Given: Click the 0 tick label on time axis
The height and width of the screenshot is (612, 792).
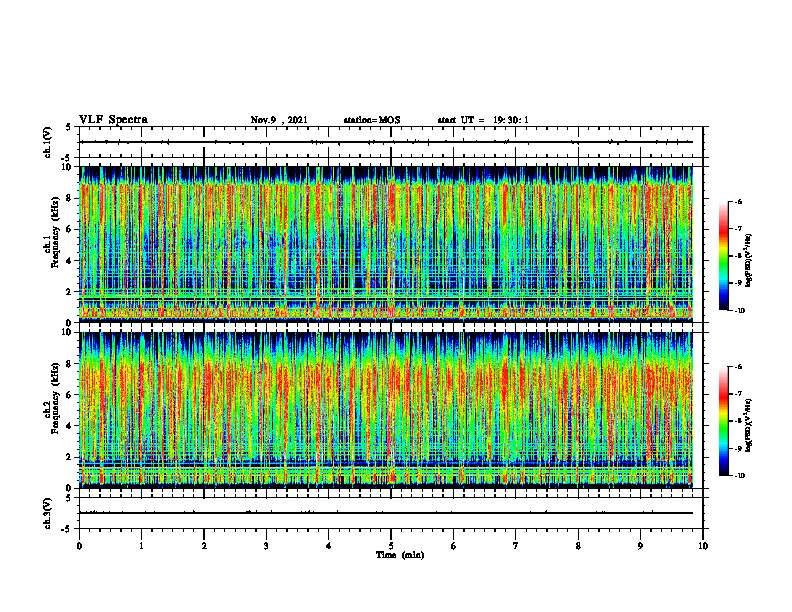Looking at the screenshot, I should coord(79,546).
